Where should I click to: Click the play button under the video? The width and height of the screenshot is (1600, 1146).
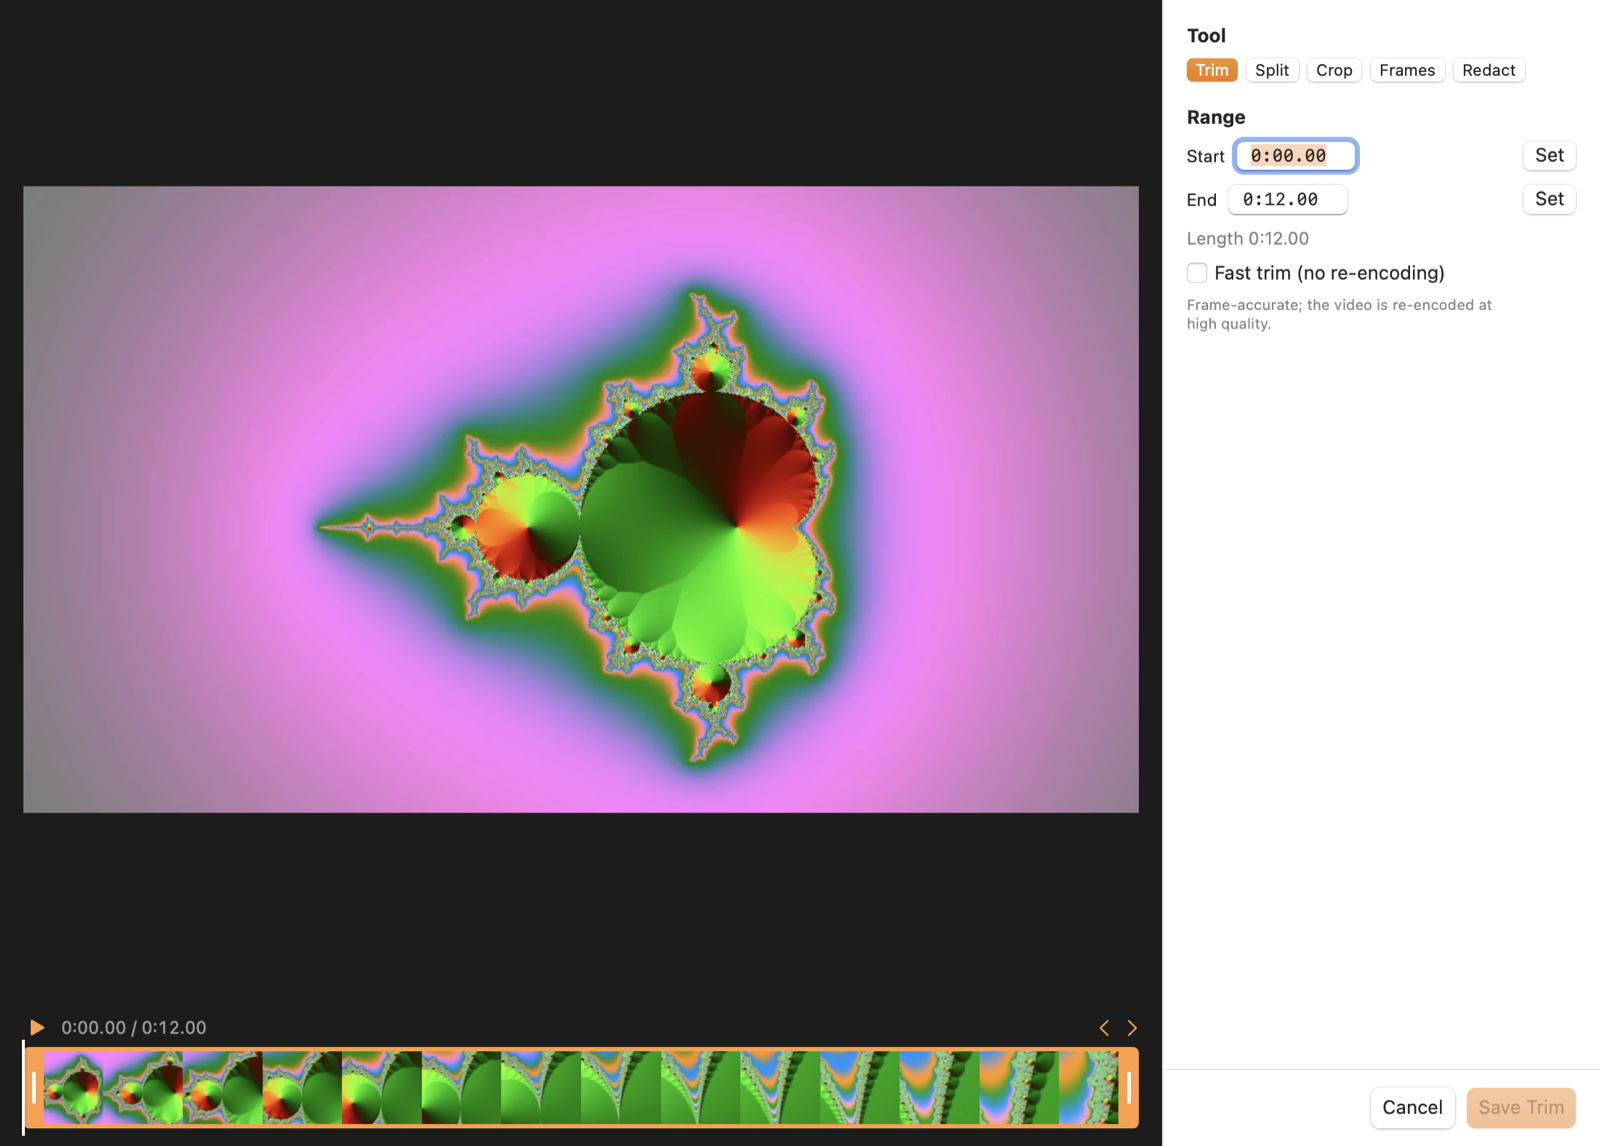coord(37,1027)
